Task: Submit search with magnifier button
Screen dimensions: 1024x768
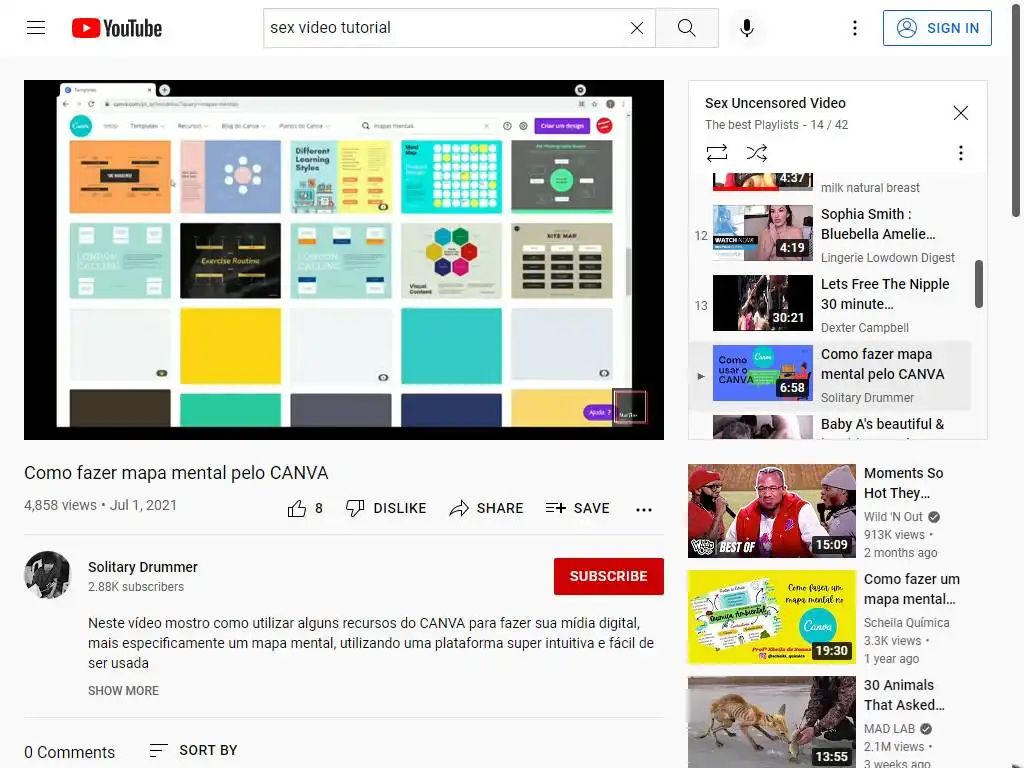Action: (x=686, y=28)
